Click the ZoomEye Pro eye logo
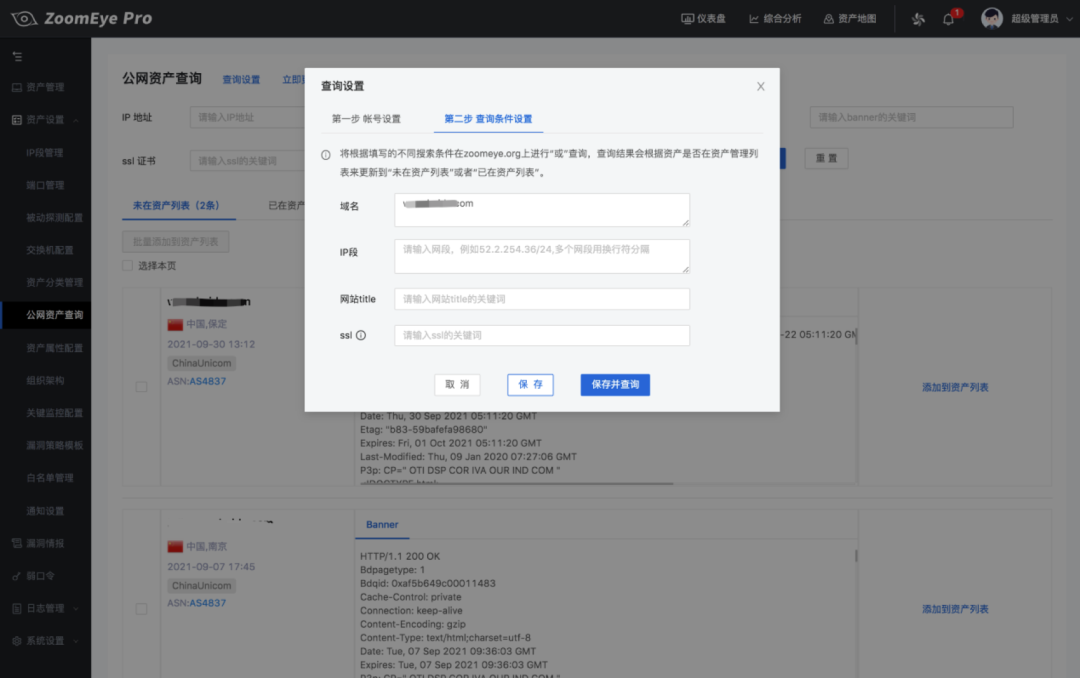The width and height of the screenshot is (1080, 678). pyautogui.click(x=24, y=19)
